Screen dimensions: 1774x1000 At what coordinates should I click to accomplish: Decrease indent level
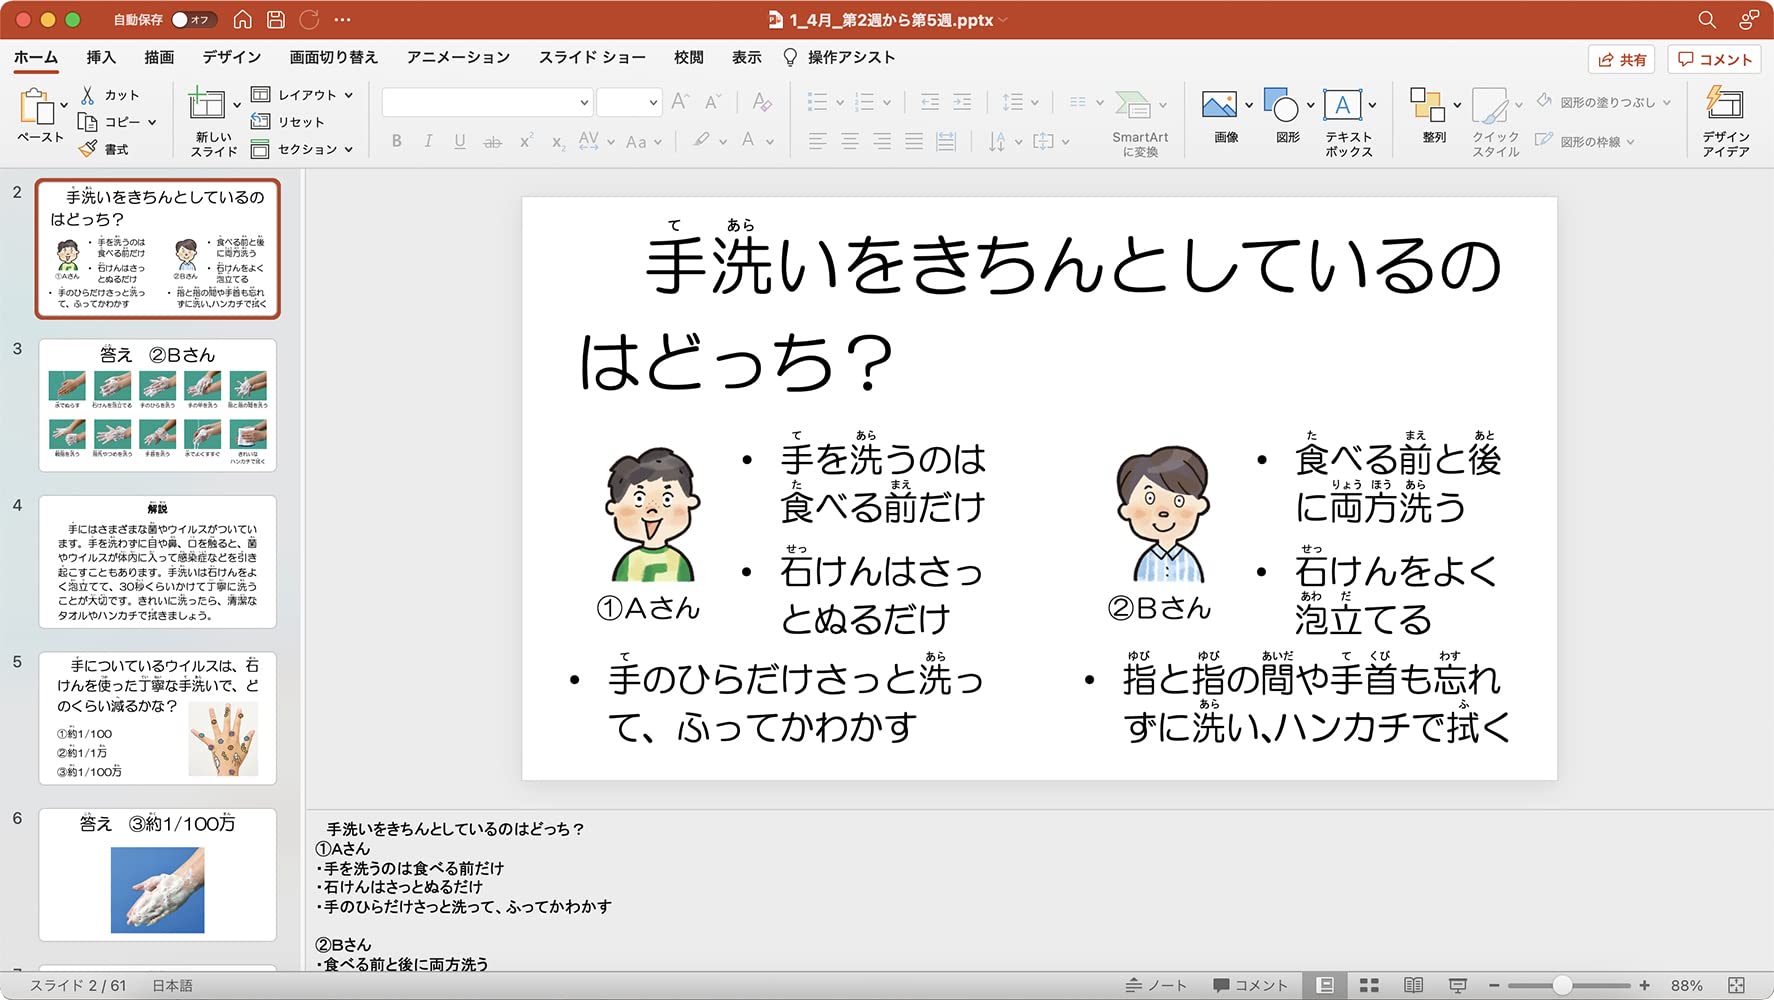point(930,101)
